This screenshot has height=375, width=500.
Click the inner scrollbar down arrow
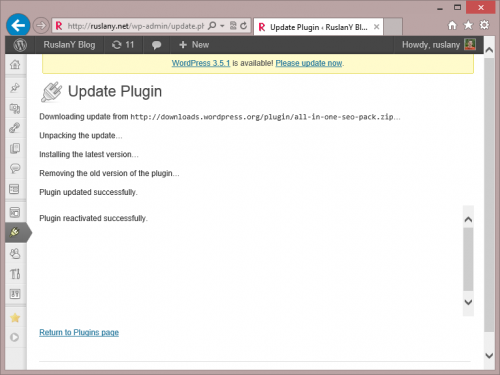point(468,302)
